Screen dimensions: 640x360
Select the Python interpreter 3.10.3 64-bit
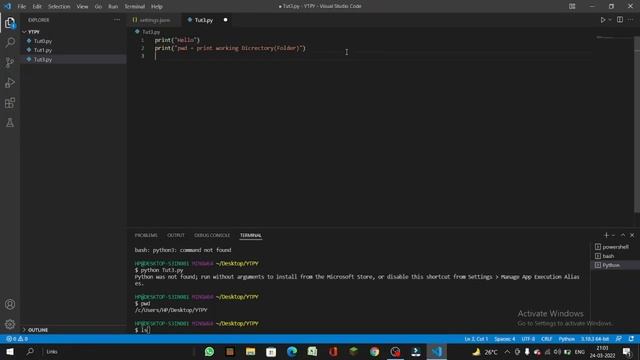click(595, 339)
